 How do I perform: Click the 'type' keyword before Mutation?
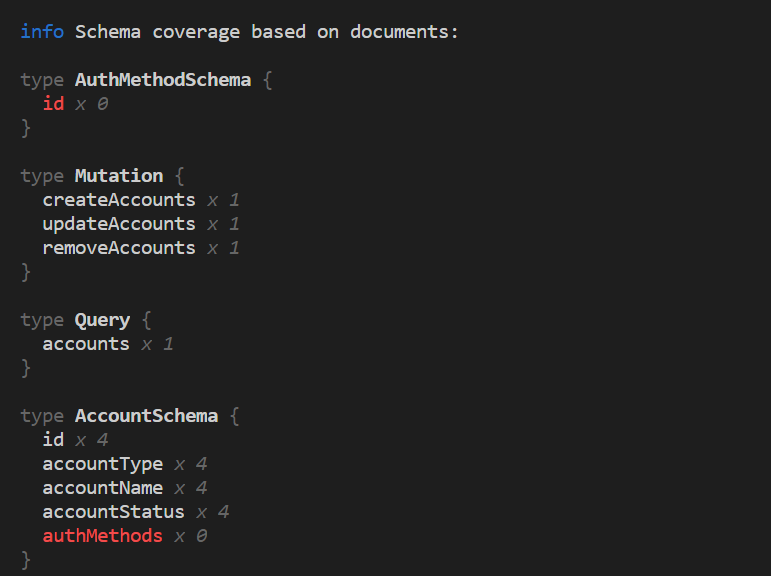41,176
